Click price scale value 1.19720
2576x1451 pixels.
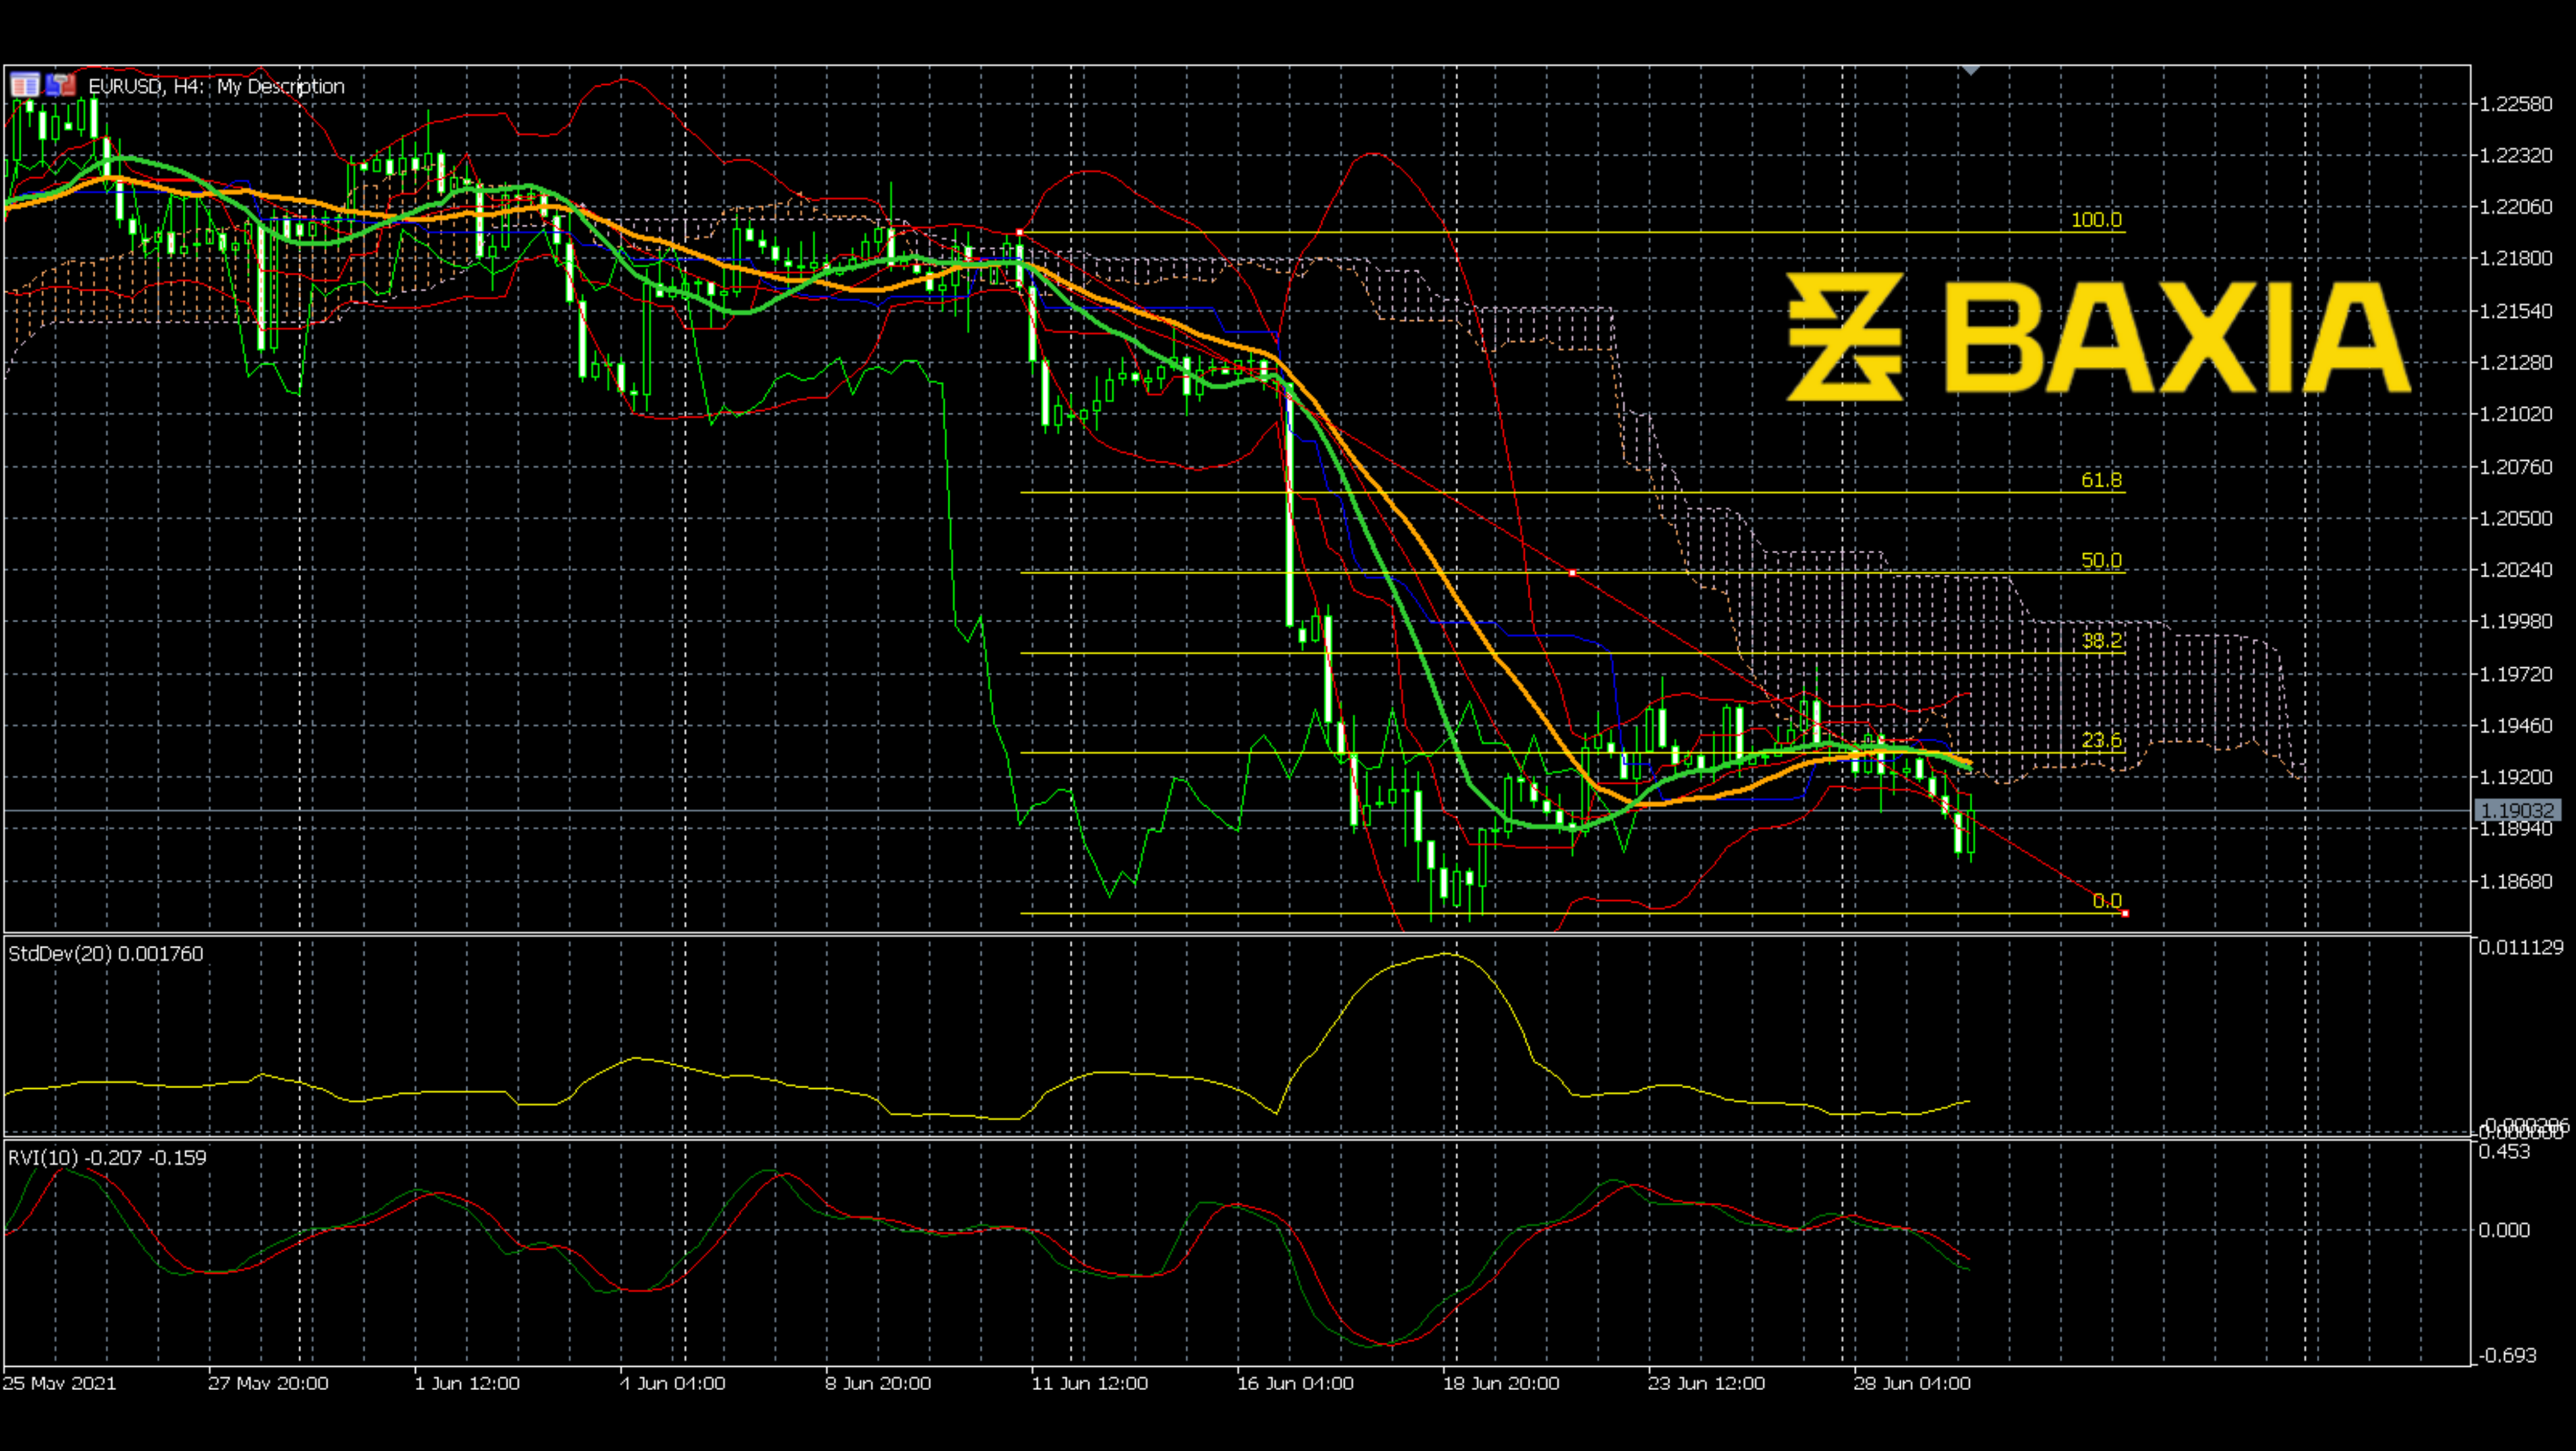[x=2516, y=674]
